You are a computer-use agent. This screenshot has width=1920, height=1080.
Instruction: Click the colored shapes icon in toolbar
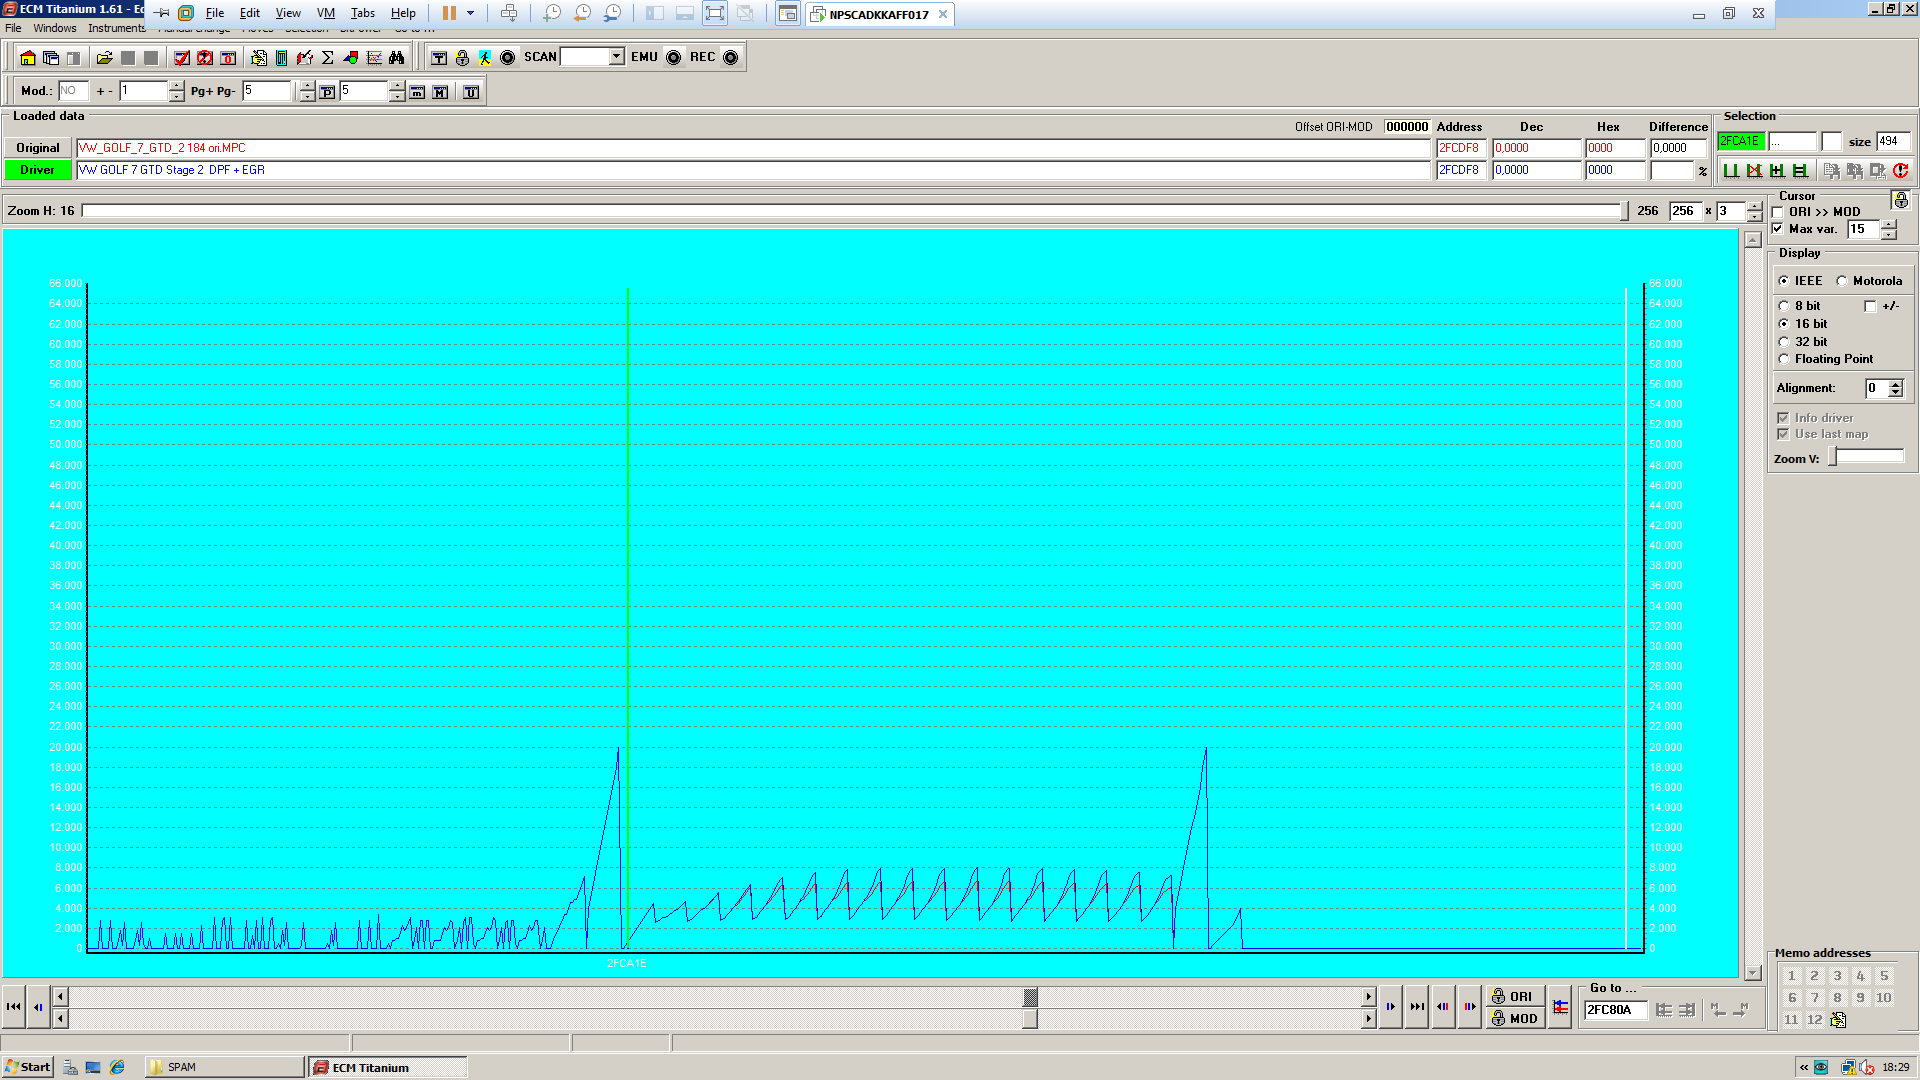coord(351,58)
